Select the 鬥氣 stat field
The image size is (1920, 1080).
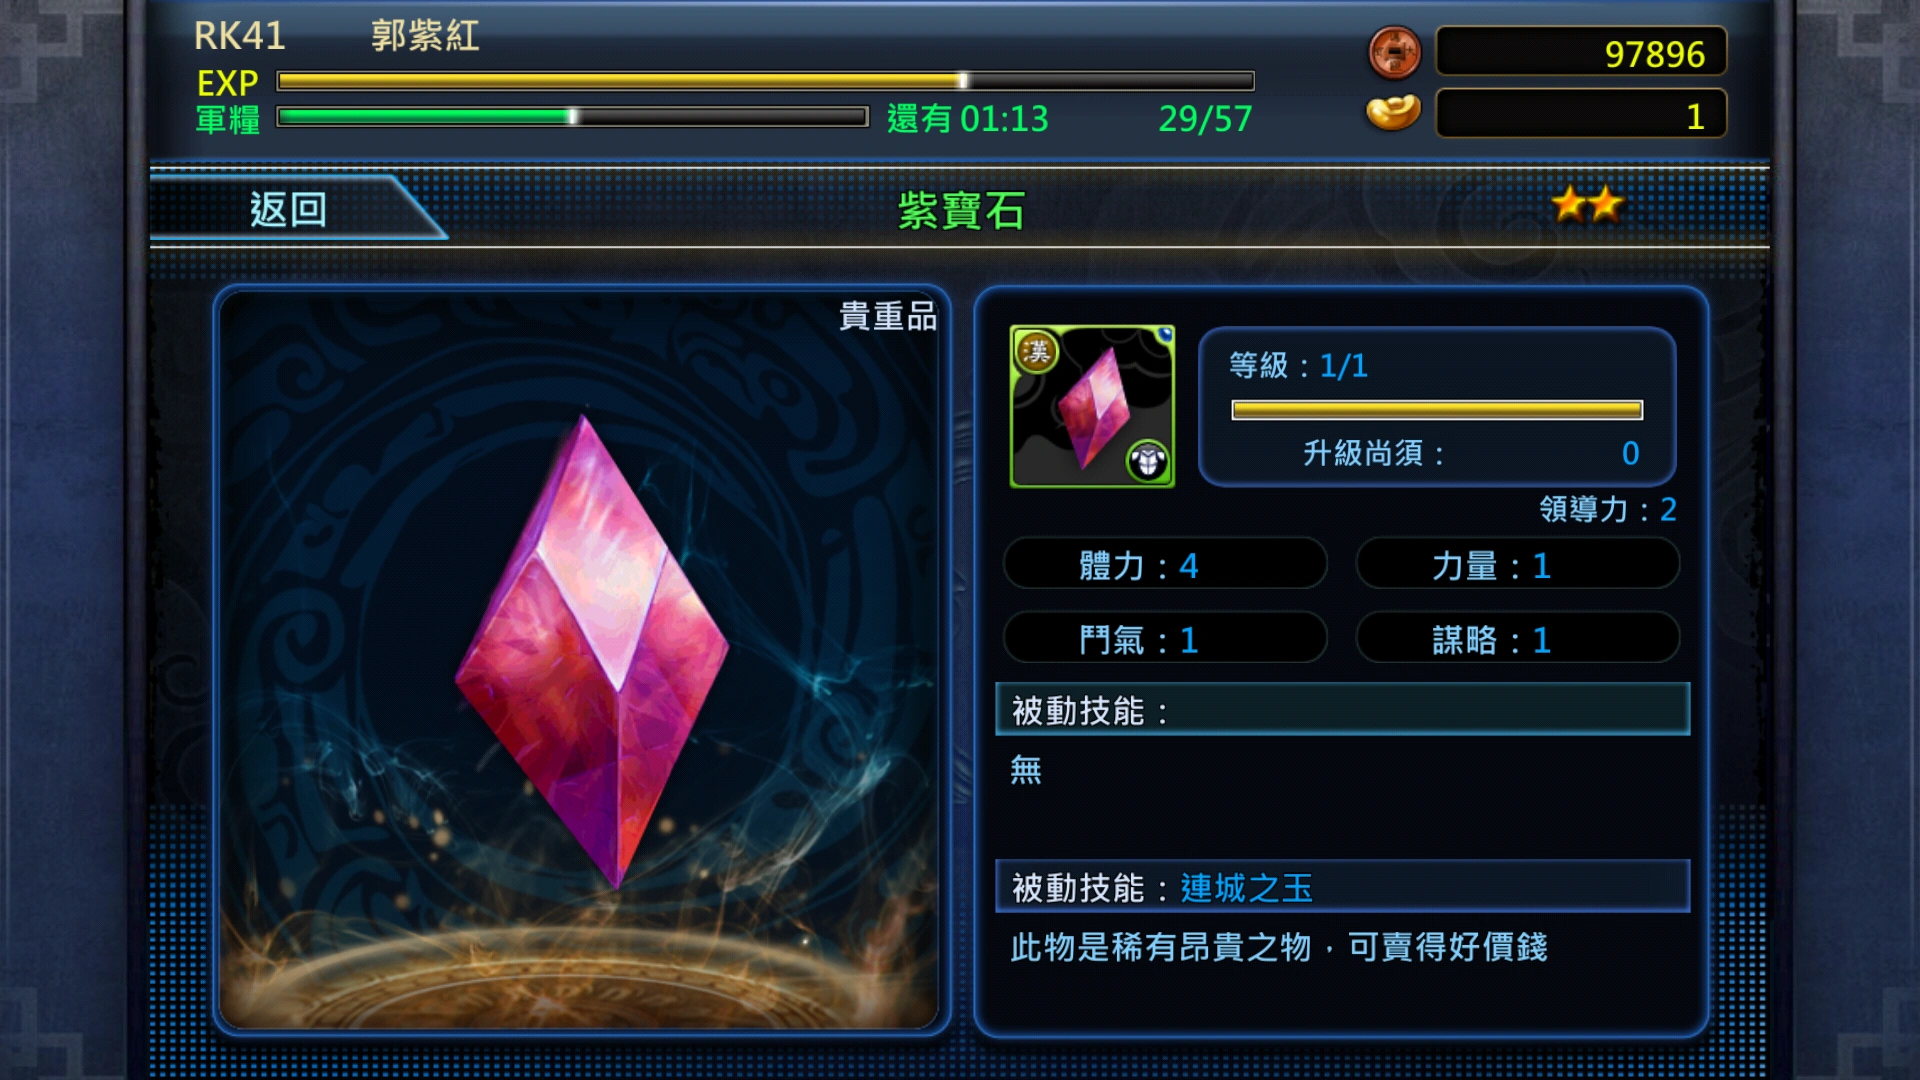pyautogui.click(x=1165, y=639)
